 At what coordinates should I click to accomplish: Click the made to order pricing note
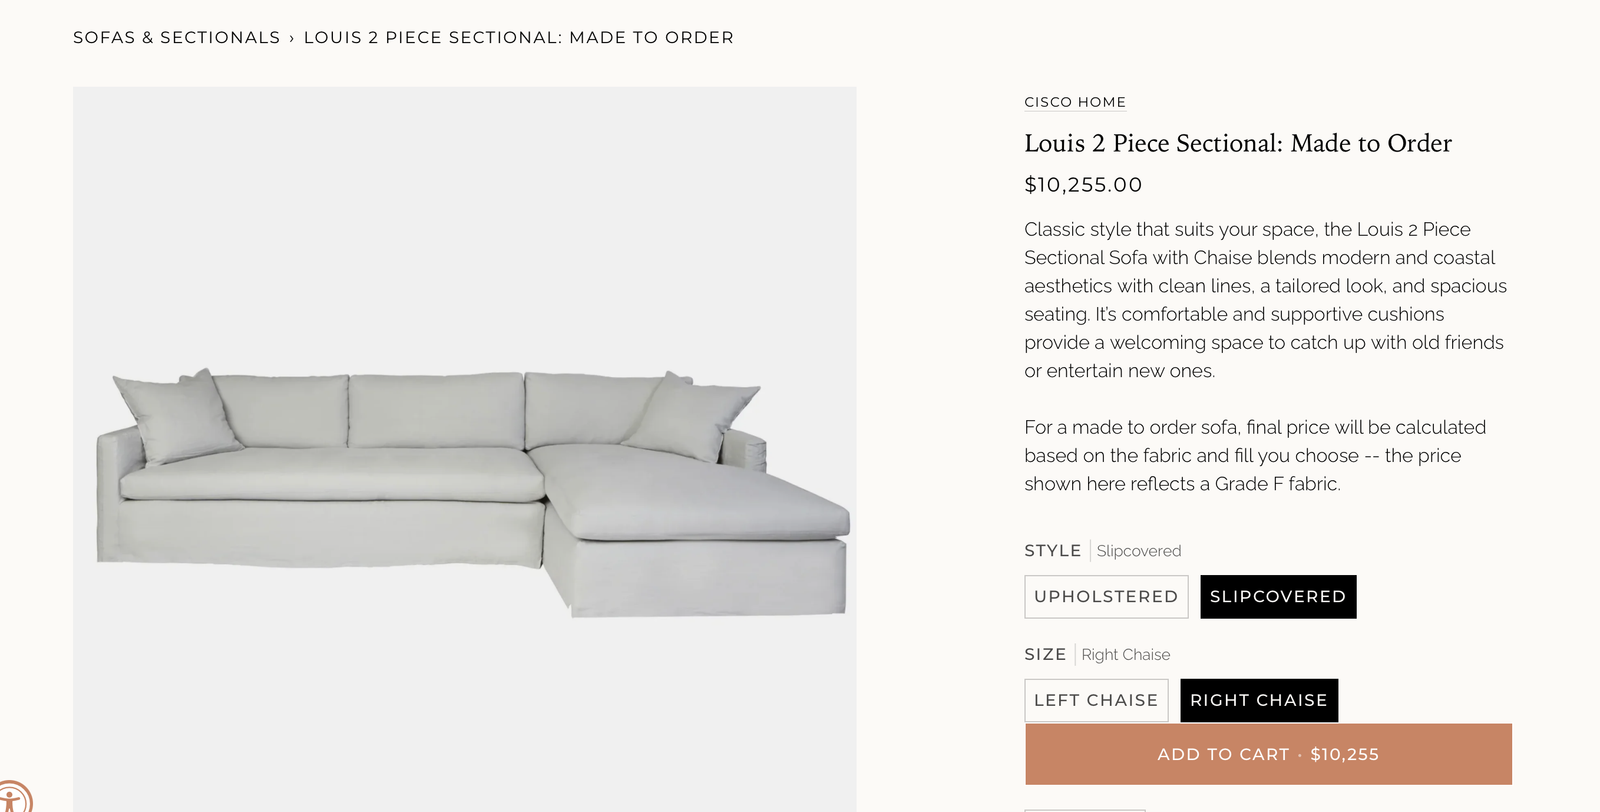coord(1255,456)
